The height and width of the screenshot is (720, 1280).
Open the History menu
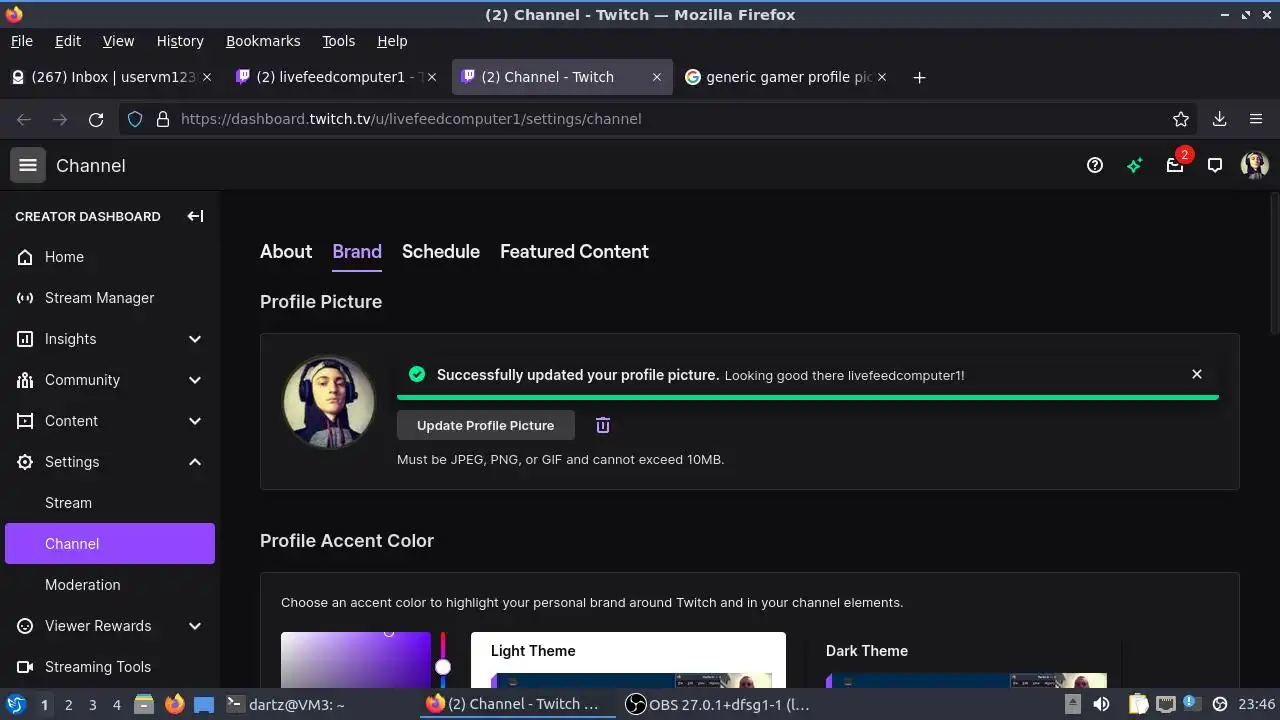tap(180, 41)
